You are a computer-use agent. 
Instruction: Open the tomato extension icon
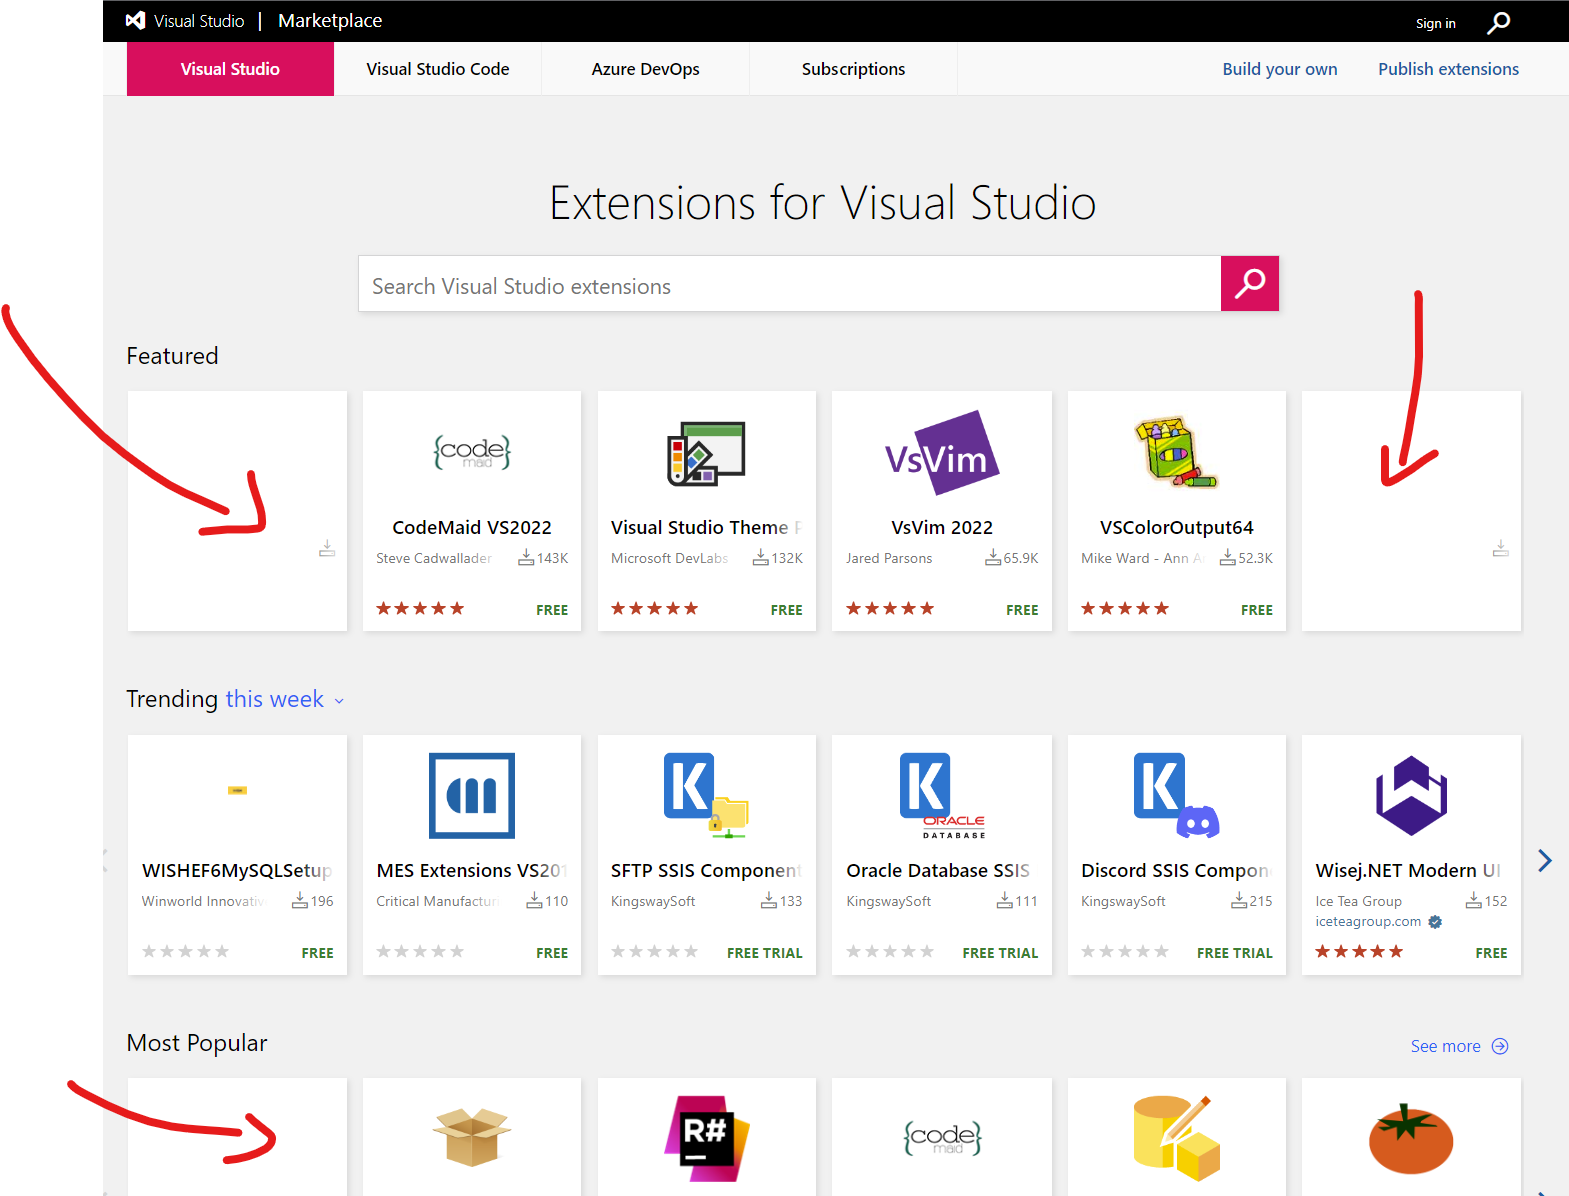pos(1411,1138)
